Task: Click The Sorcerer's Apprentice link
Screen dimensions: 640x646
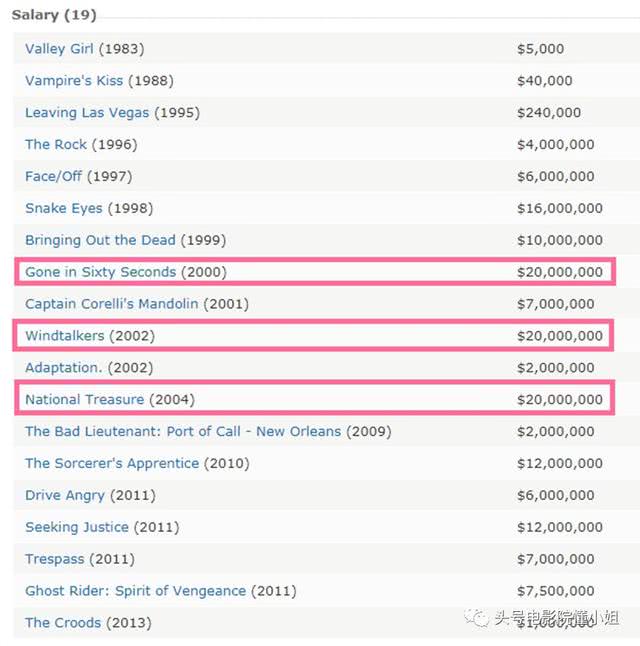Action: pos(112,464)
